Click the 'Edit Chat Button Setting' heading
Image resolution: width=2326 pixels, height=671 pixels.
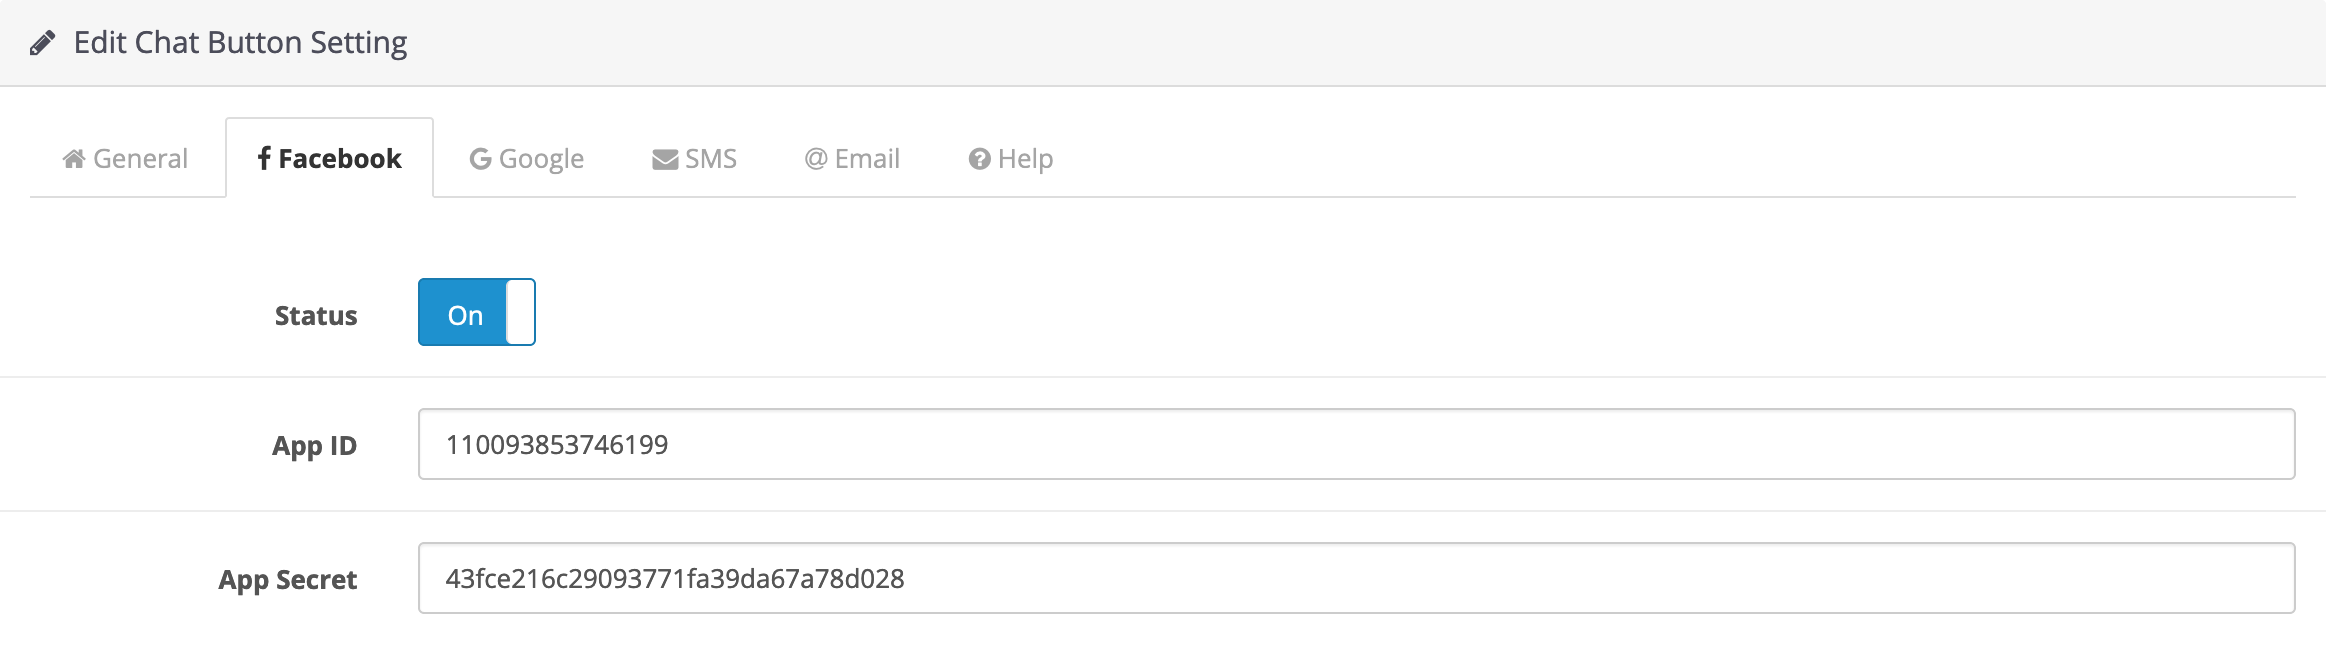tap(240, 43)
